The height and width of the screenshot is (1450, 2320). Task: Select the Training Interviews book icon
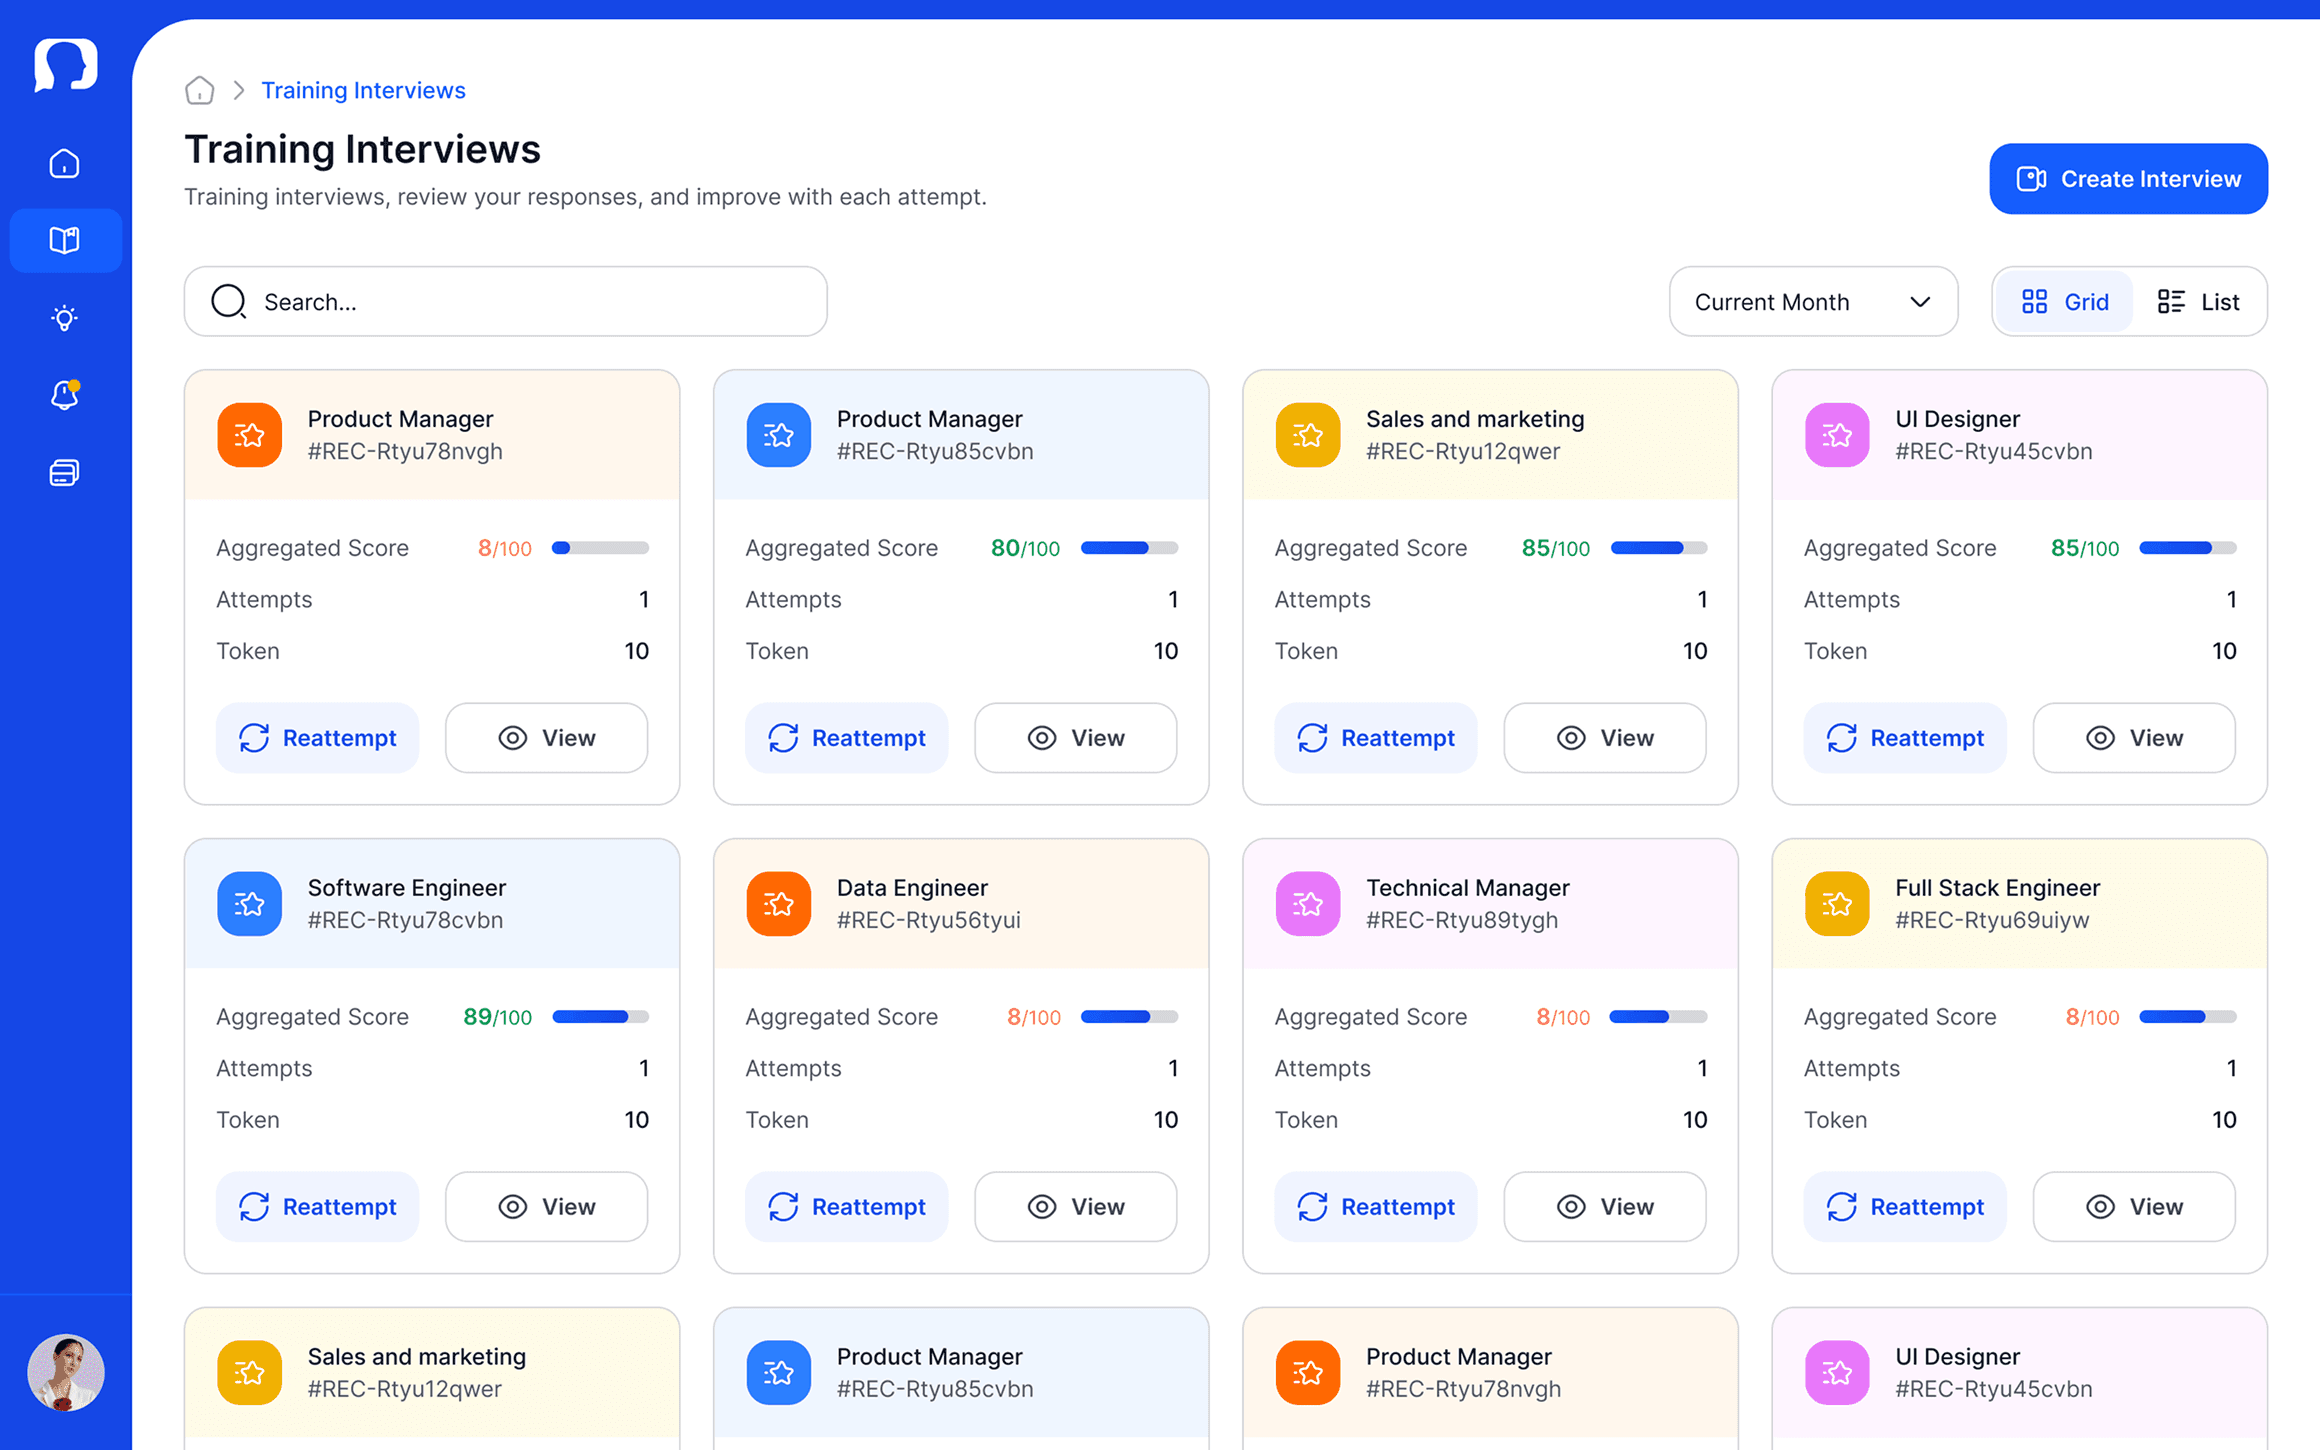65,240
